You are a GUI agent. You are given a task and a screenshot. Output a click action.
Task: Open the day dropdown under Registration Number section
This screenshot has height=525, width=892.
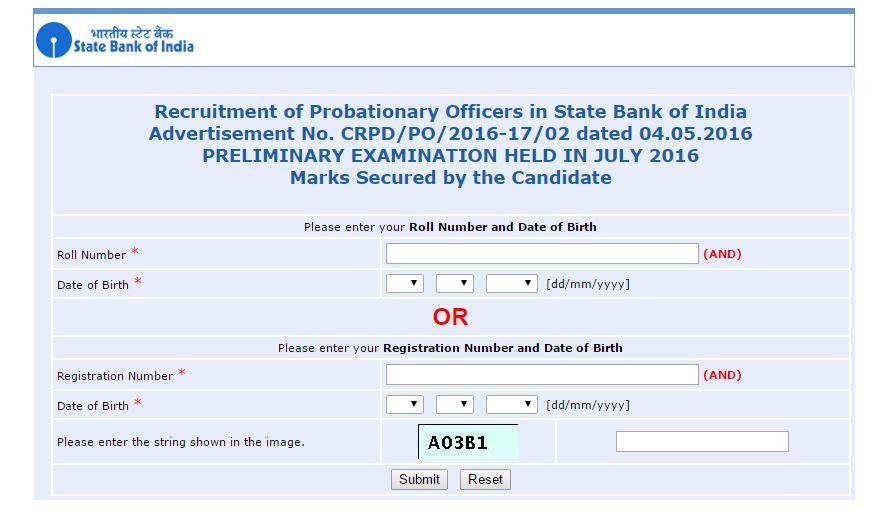coord(404,404)
